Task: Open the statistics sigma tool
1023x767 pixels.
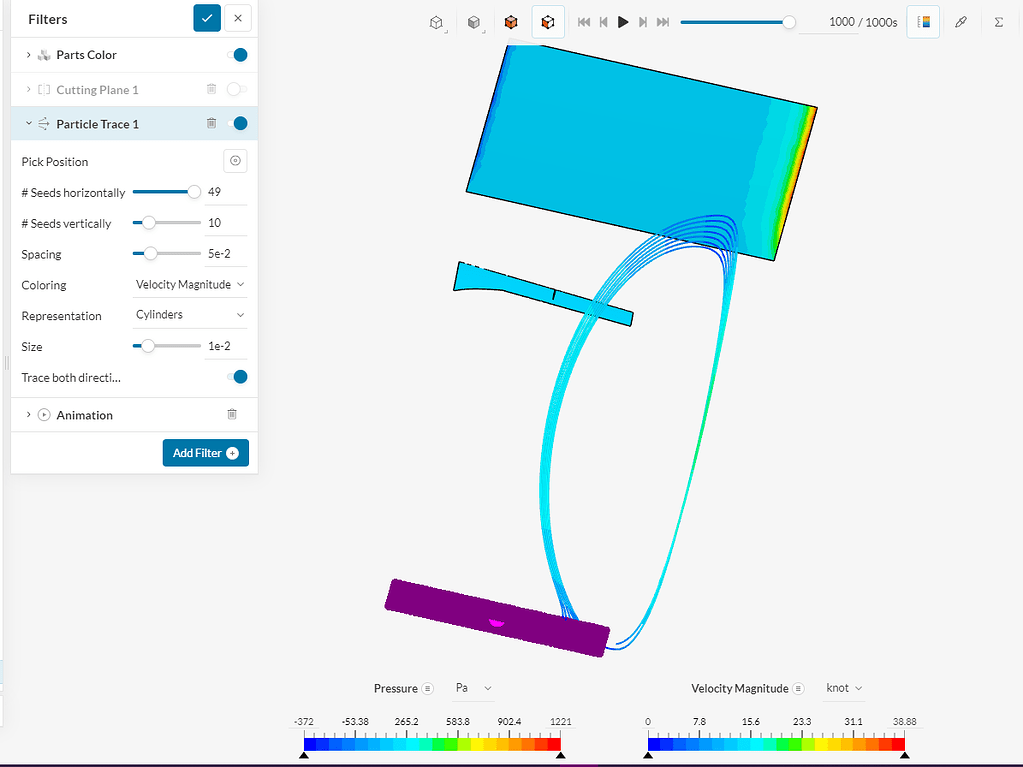Action: pos(997,21)
